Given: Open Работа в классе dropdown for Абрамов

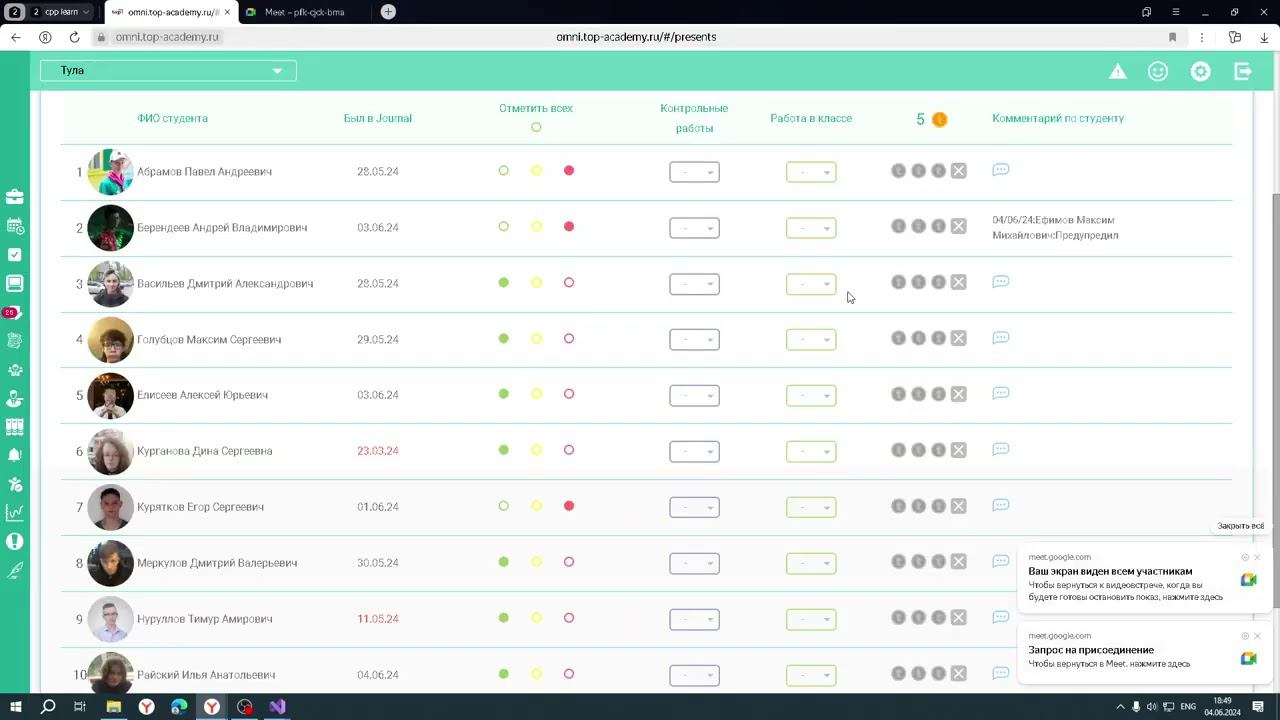Looking at the screenshot, I should pyautogui.click(x=811, y=172).
